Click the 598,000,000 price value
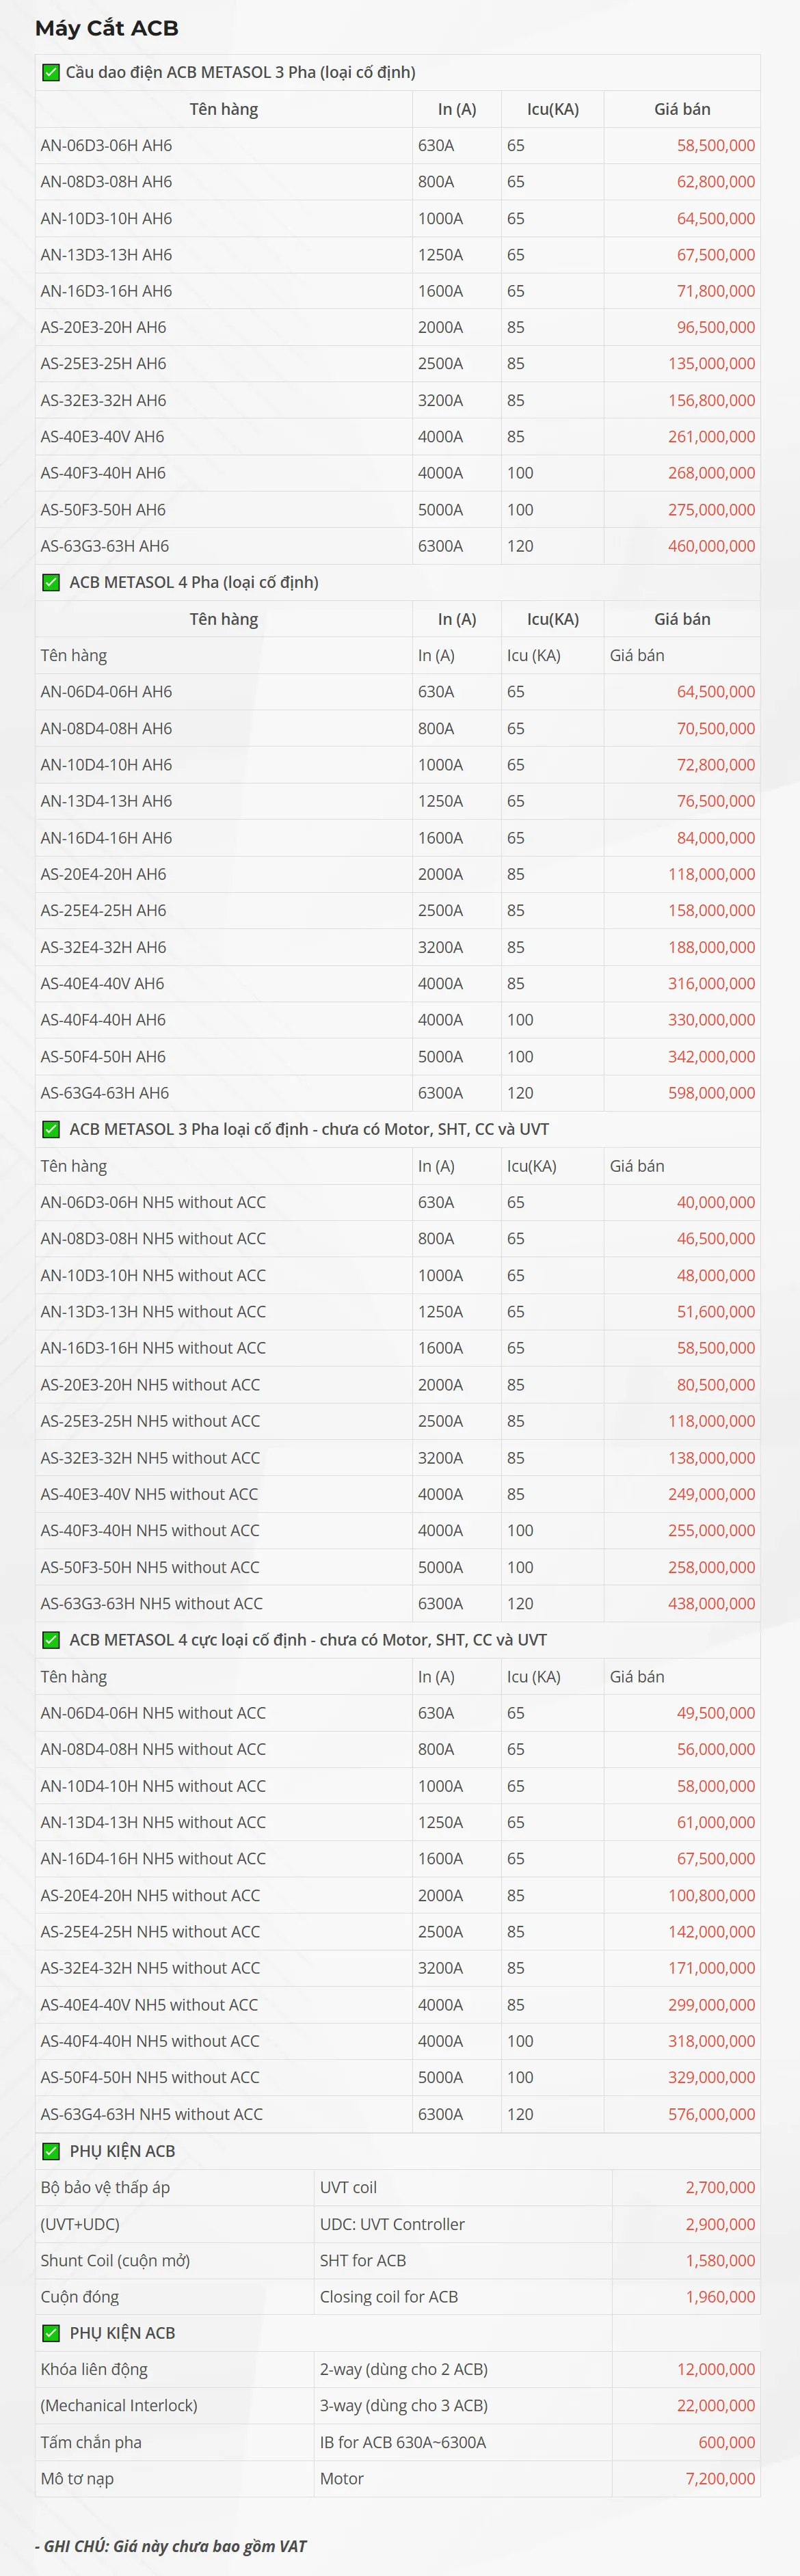Viewport: 800px width, 2576px height. pyautogui.click(x=711, y=1093)
